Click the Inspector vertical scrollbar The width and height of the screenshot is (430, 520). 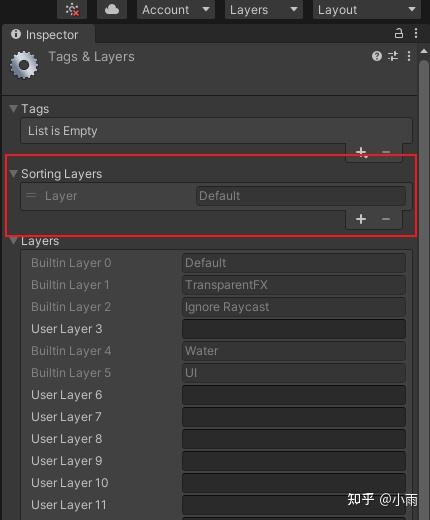click(x=424, y=283)
